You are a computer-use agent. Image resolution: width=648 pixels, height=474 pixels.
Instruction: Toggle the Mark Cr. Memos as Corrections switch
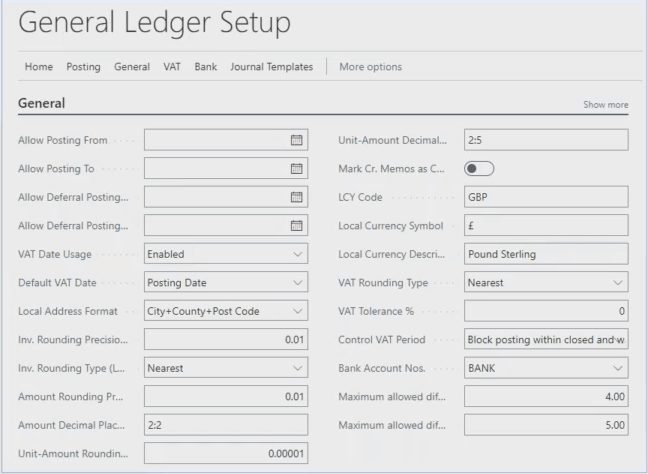(x=480, y=169)
